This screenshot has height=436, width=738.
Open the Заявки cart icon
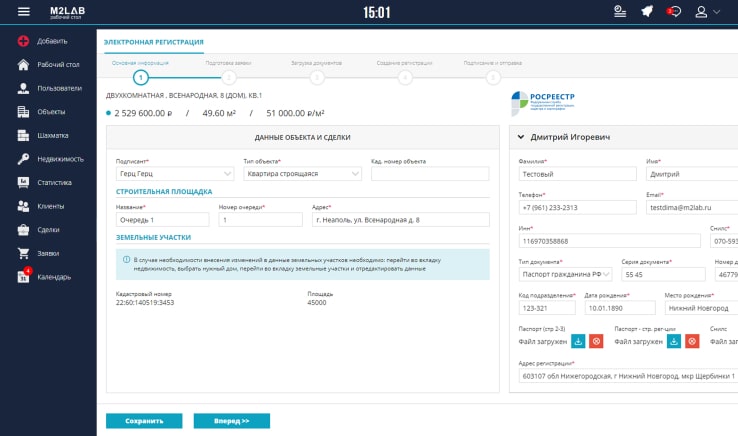23,253
